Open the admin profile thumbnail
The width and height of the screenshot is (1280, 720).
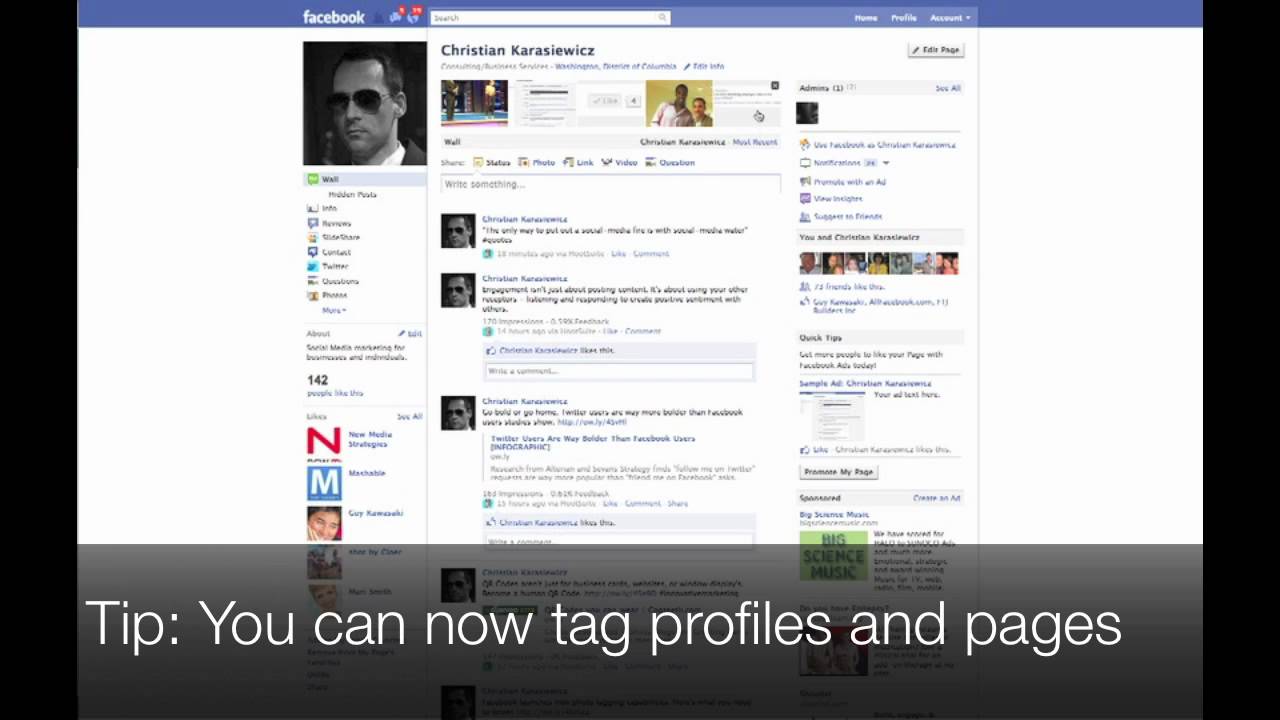click(807, 112)
